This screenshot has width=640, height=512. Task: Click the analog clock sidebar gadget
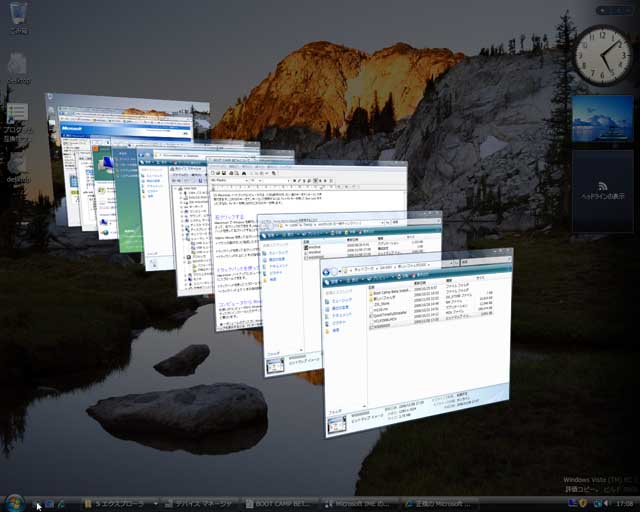(603, 55)
